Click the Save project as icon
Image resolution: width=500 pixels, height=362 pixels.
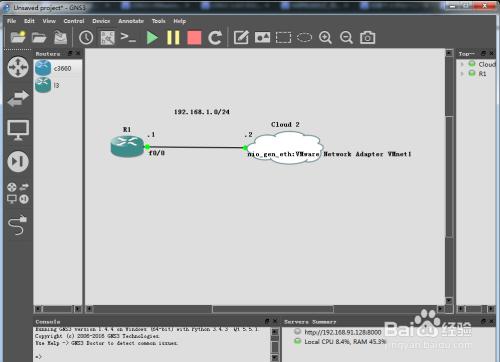tap(60, 38)
